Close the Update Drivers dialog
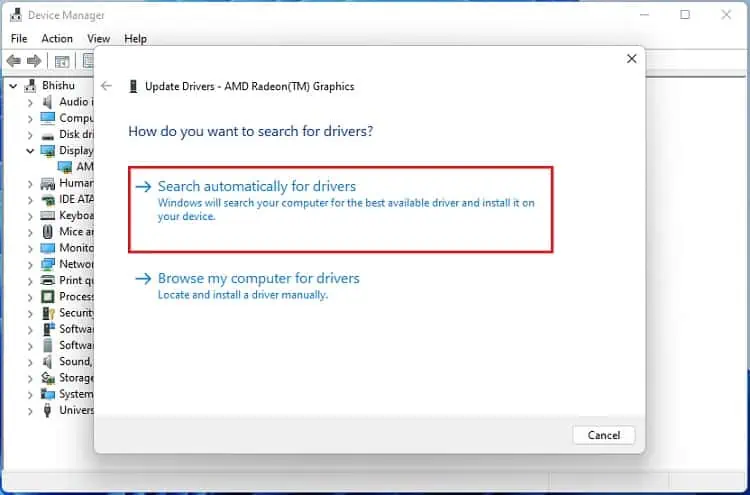This screenshot has width=750, height=495. (x=631, y=59)
